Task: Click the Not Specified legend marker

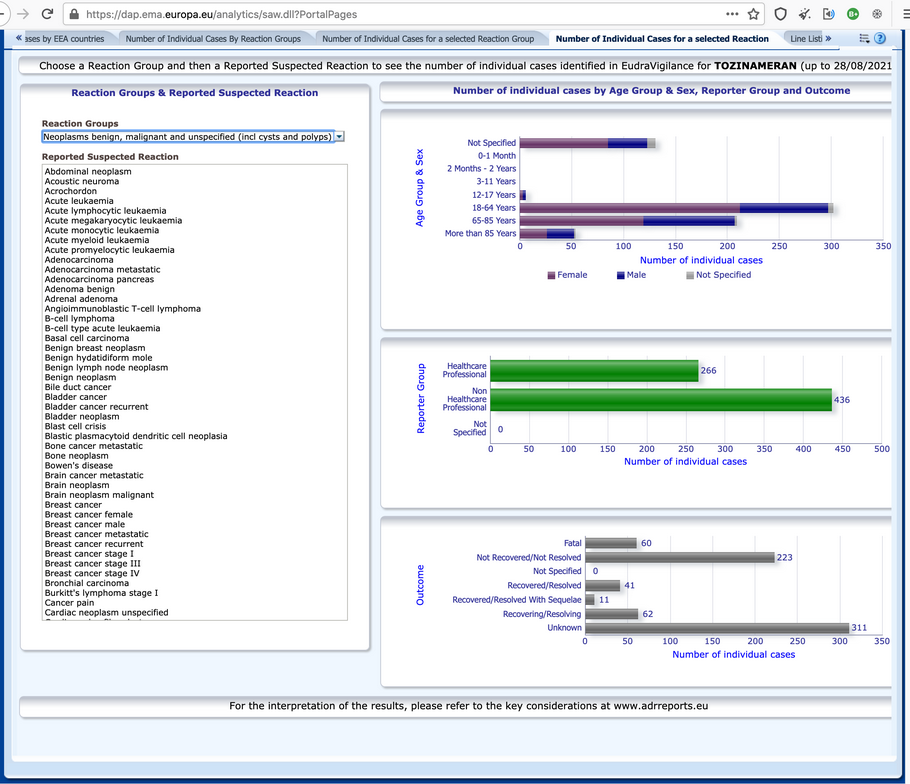Action: point(690,275)
